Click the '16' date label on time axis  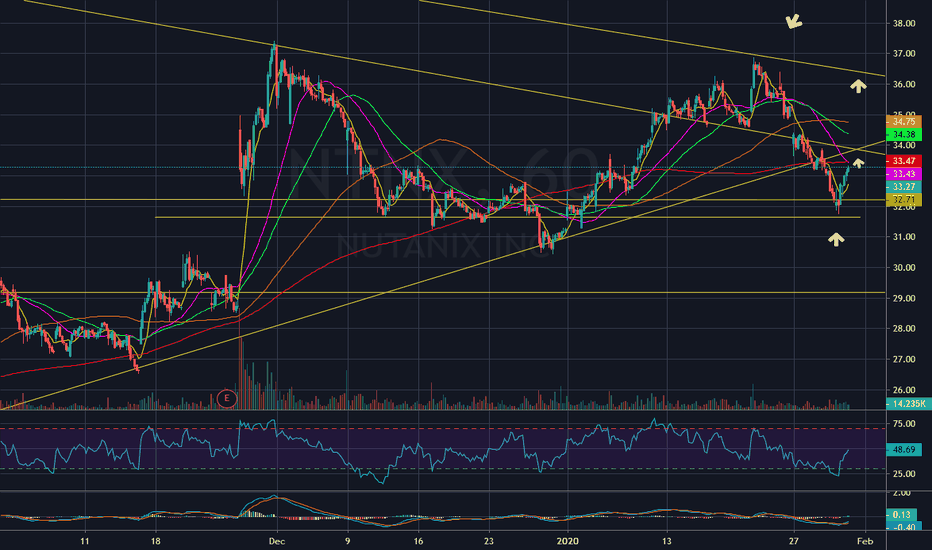pyautogui.click(x=418, y=541)
